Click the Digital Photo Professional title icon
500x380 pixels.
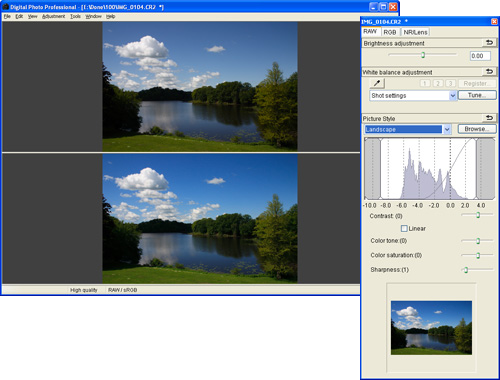[5, 7]
